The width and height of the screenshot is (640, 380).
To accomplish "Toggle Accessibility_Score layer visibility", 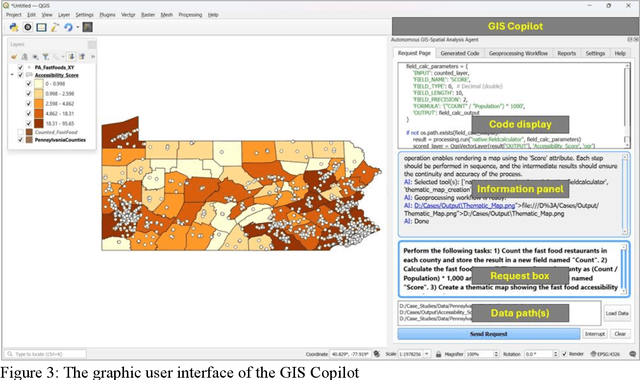I will [20, 75].
